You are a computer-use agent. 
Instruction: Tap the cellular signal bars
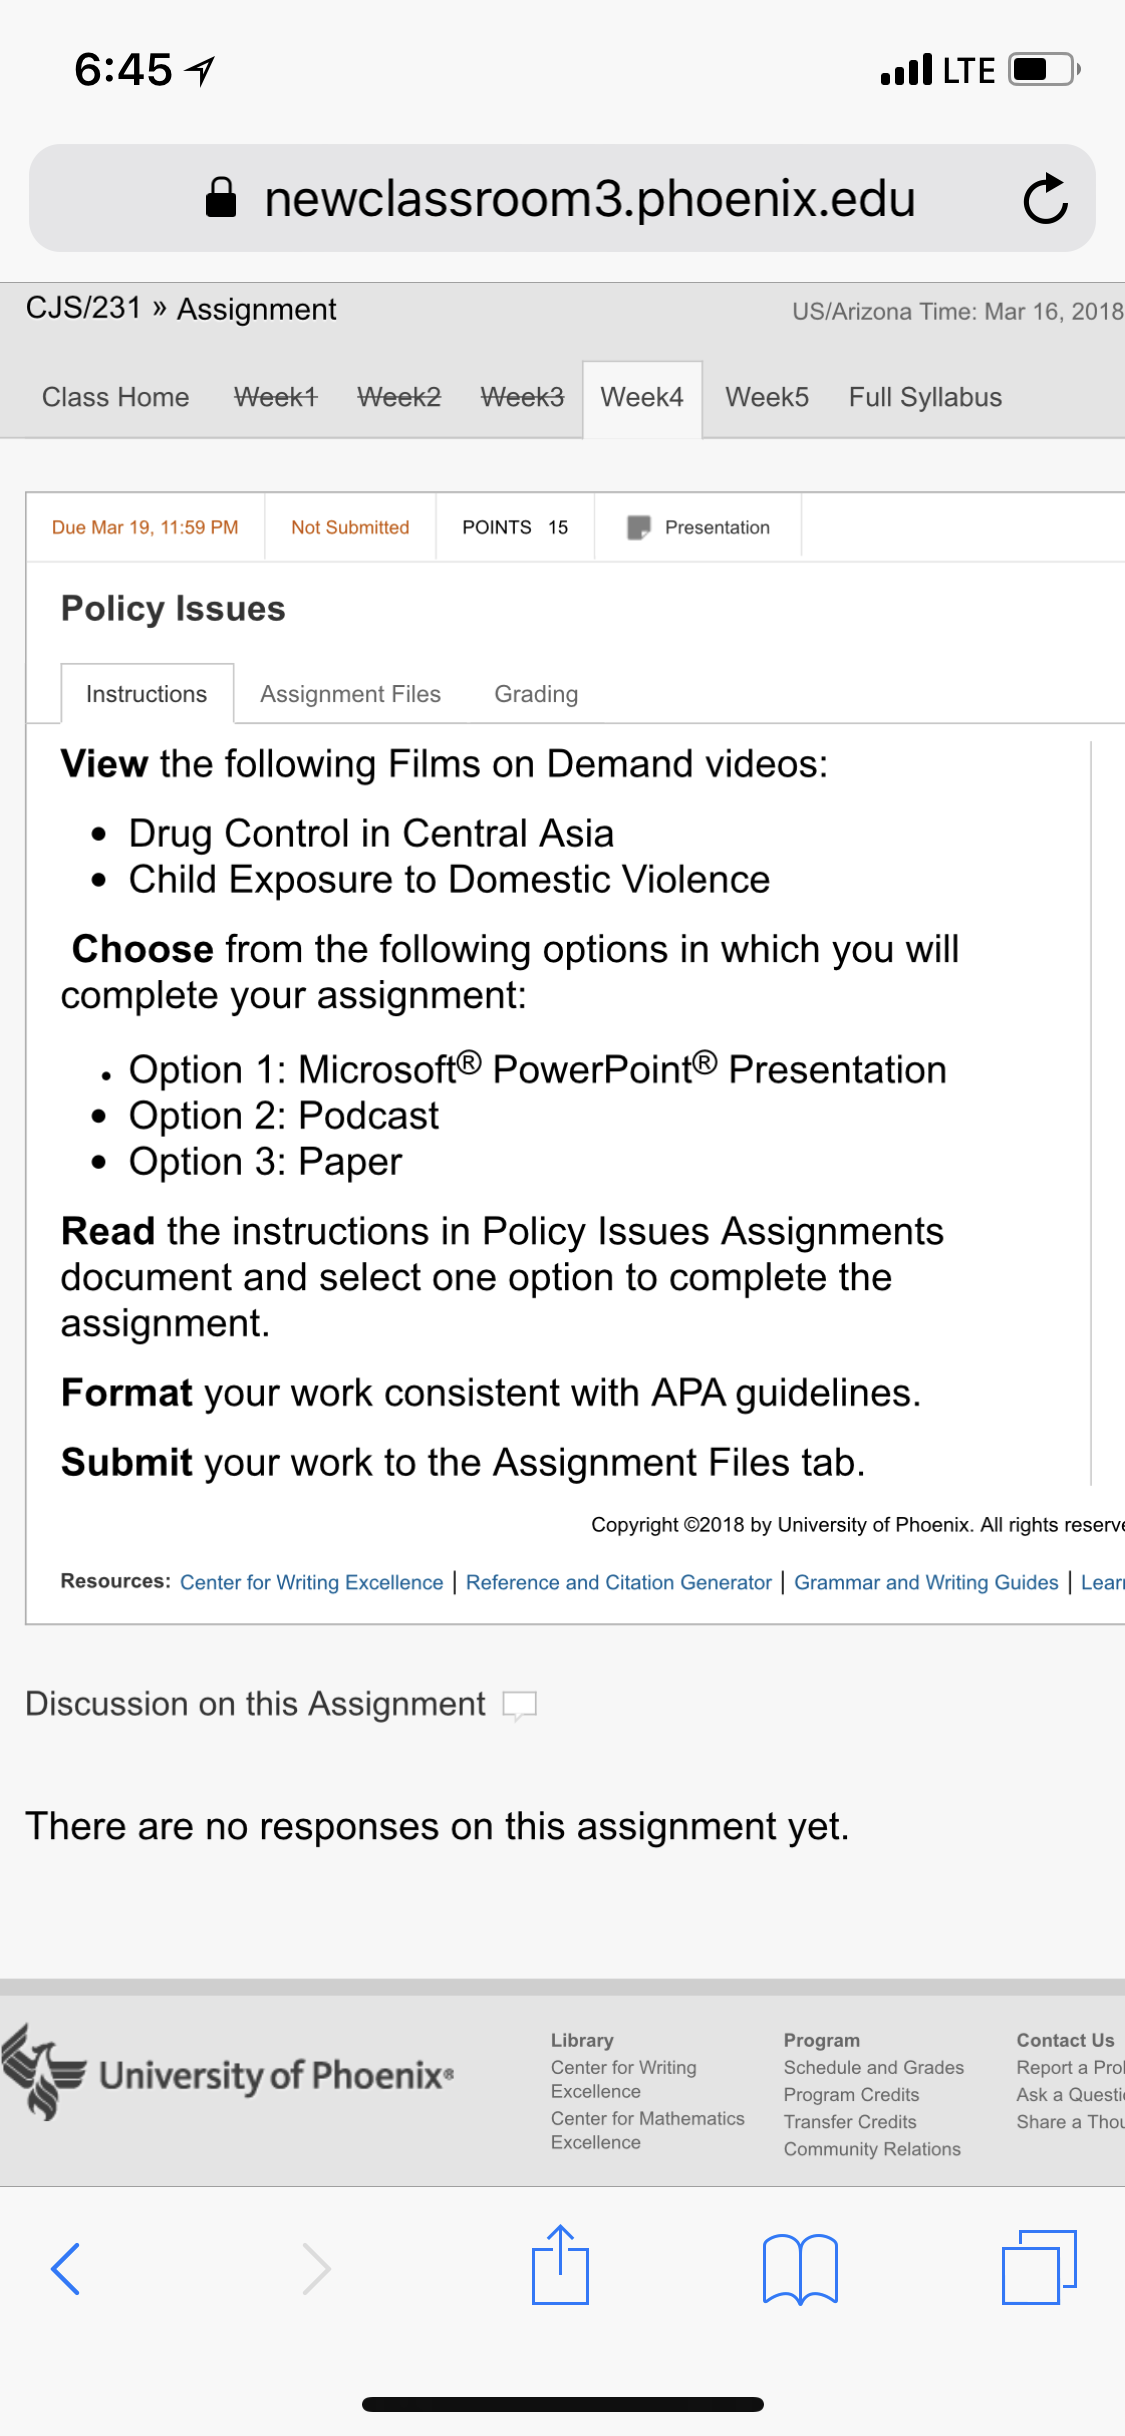(x=906, y=70)
